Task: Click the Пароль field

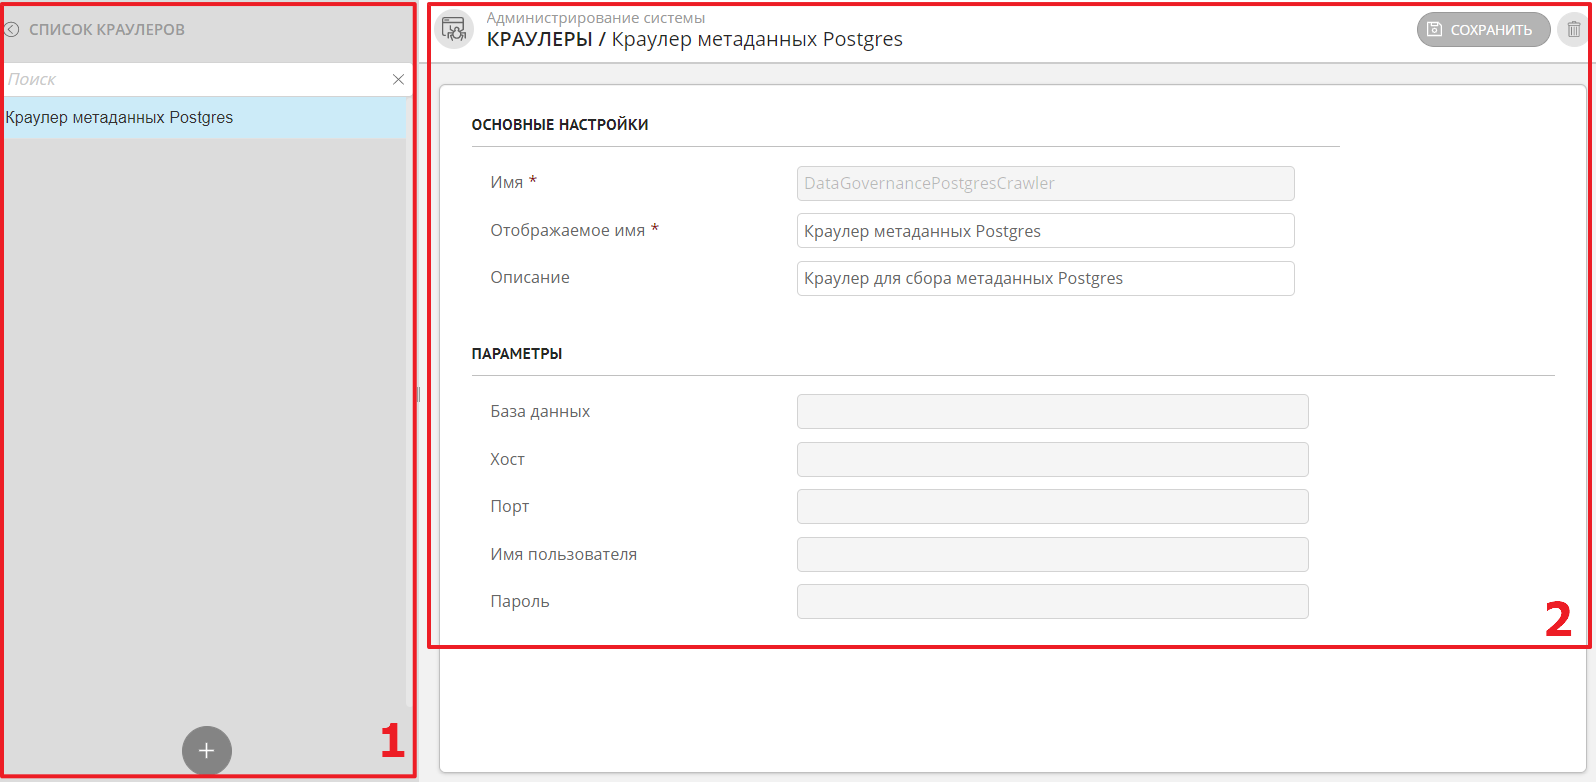Action: [x=1052, y=602]
